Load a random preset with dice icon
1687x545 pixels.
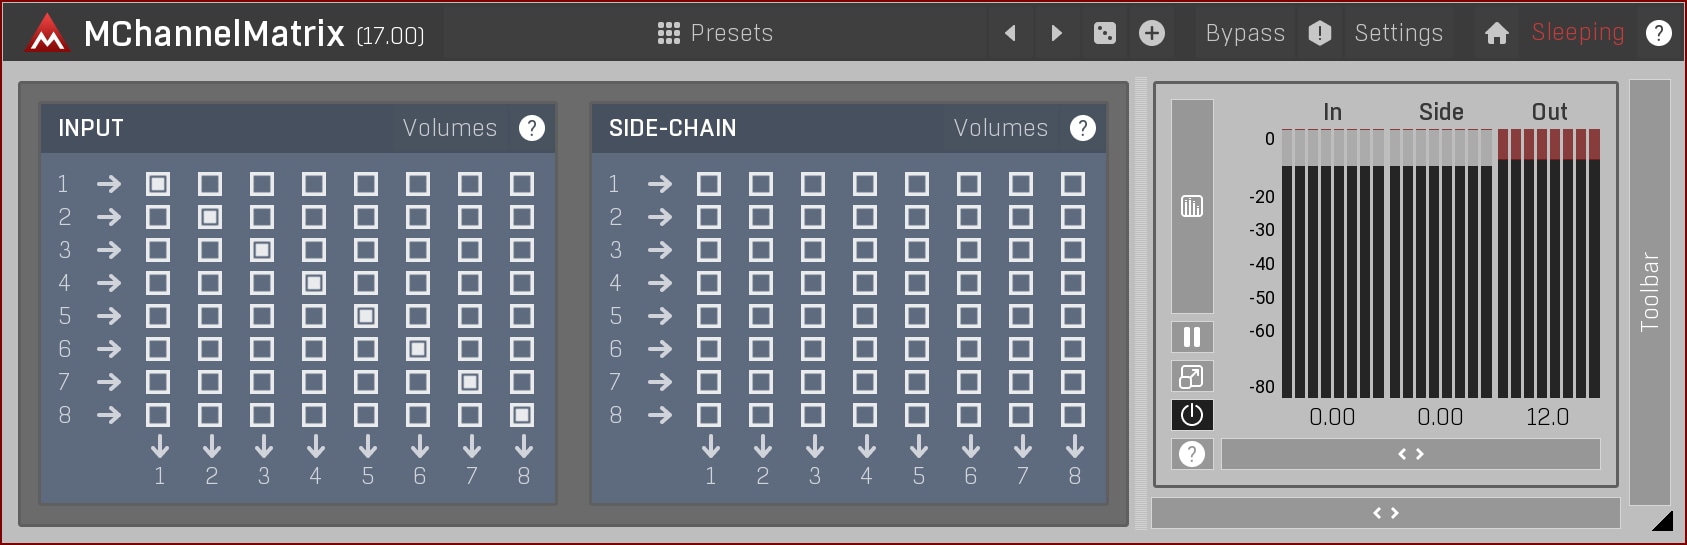click(1104, 33)
